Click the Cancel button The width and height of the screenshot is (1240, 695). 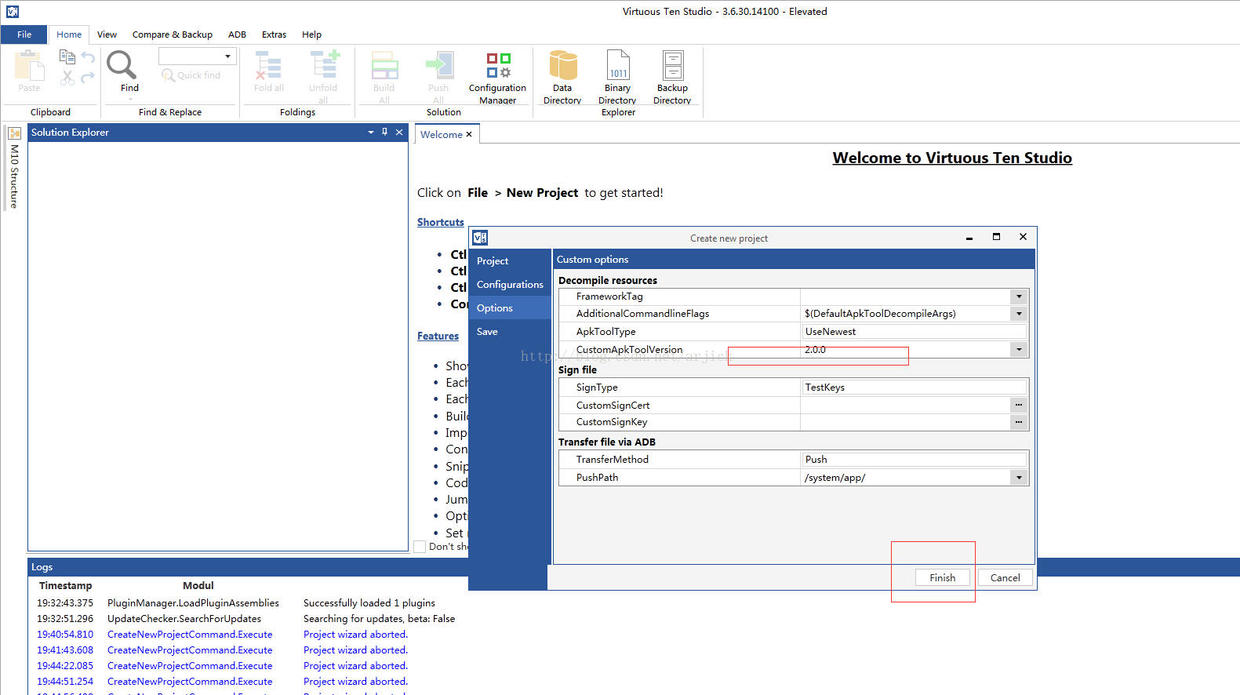click(1005, 577)
